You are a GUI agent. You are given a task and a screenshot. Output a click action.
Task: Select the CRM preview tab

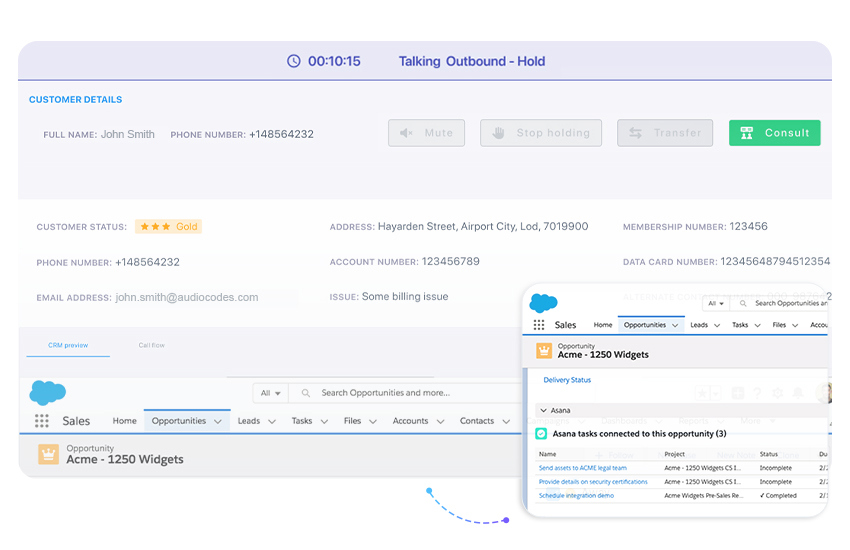68,345
